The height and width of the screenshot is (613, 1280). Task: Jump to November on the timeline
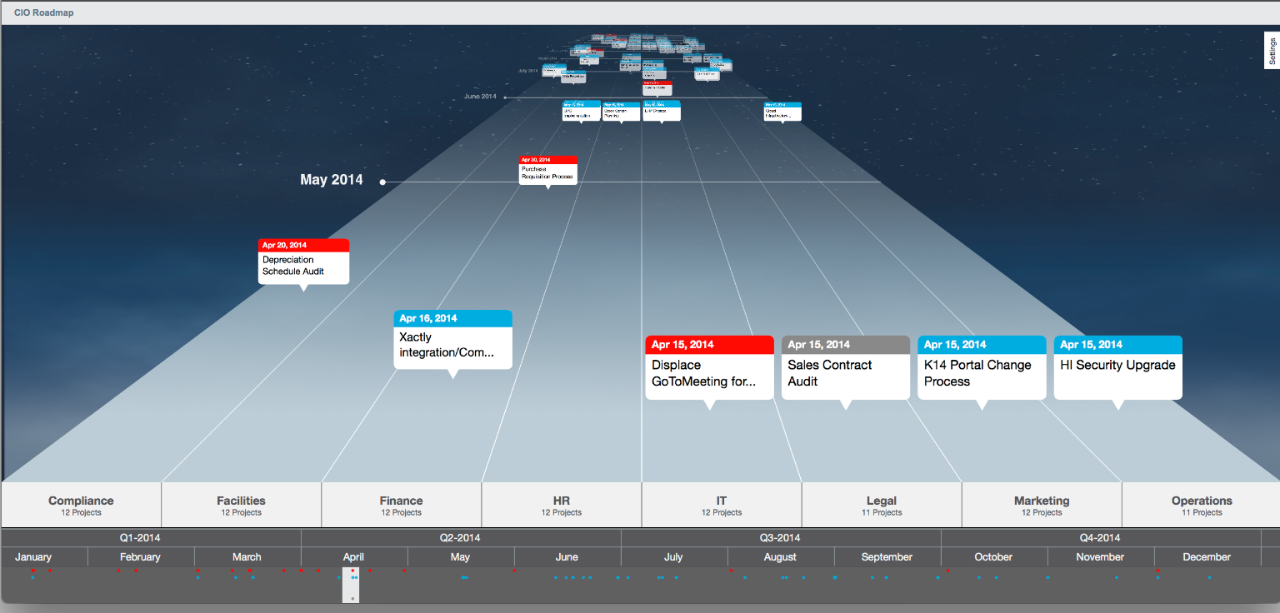coord(1100,557)
